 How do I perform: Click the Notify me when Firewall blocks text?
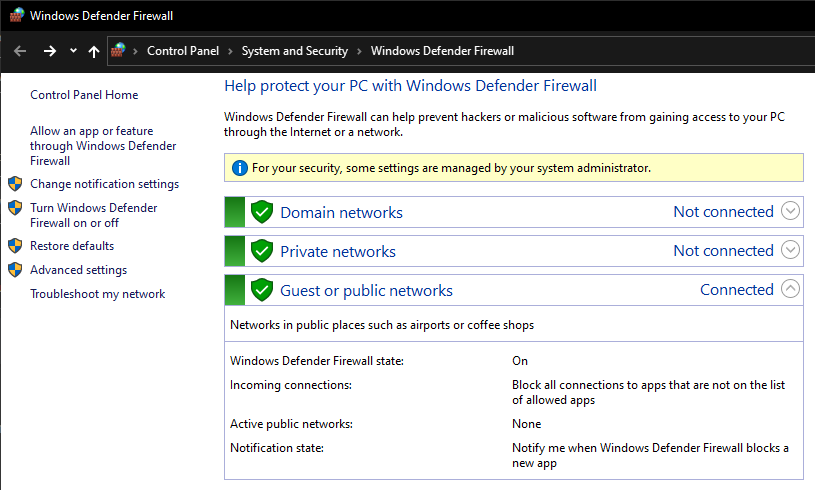[650, 455]
